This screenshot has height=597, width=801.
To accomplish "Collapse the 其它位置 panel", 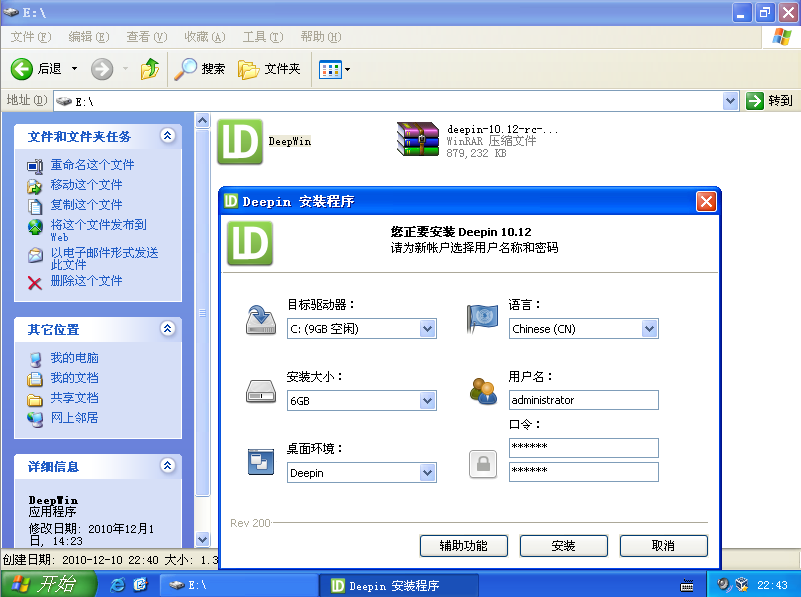I will point(168,328).
